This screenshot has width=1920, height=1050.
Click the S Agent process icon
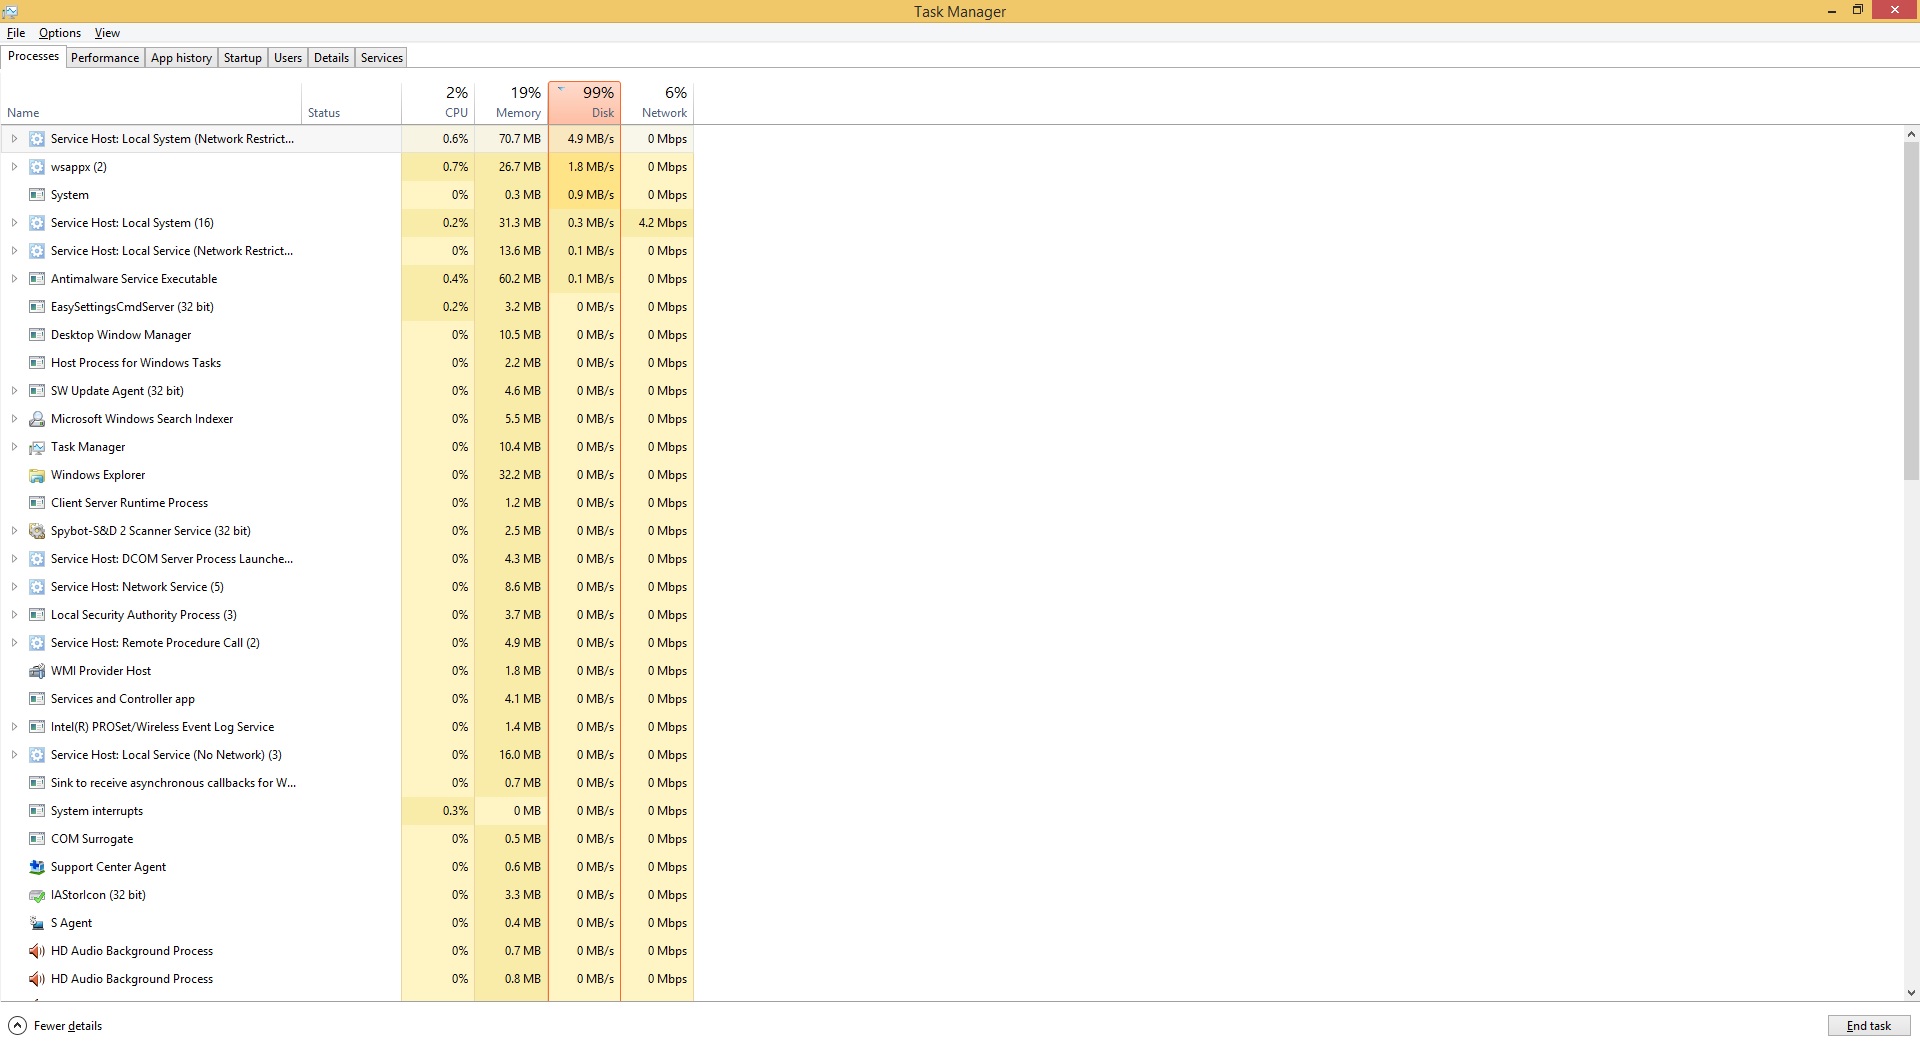click(x=37, y=923)
